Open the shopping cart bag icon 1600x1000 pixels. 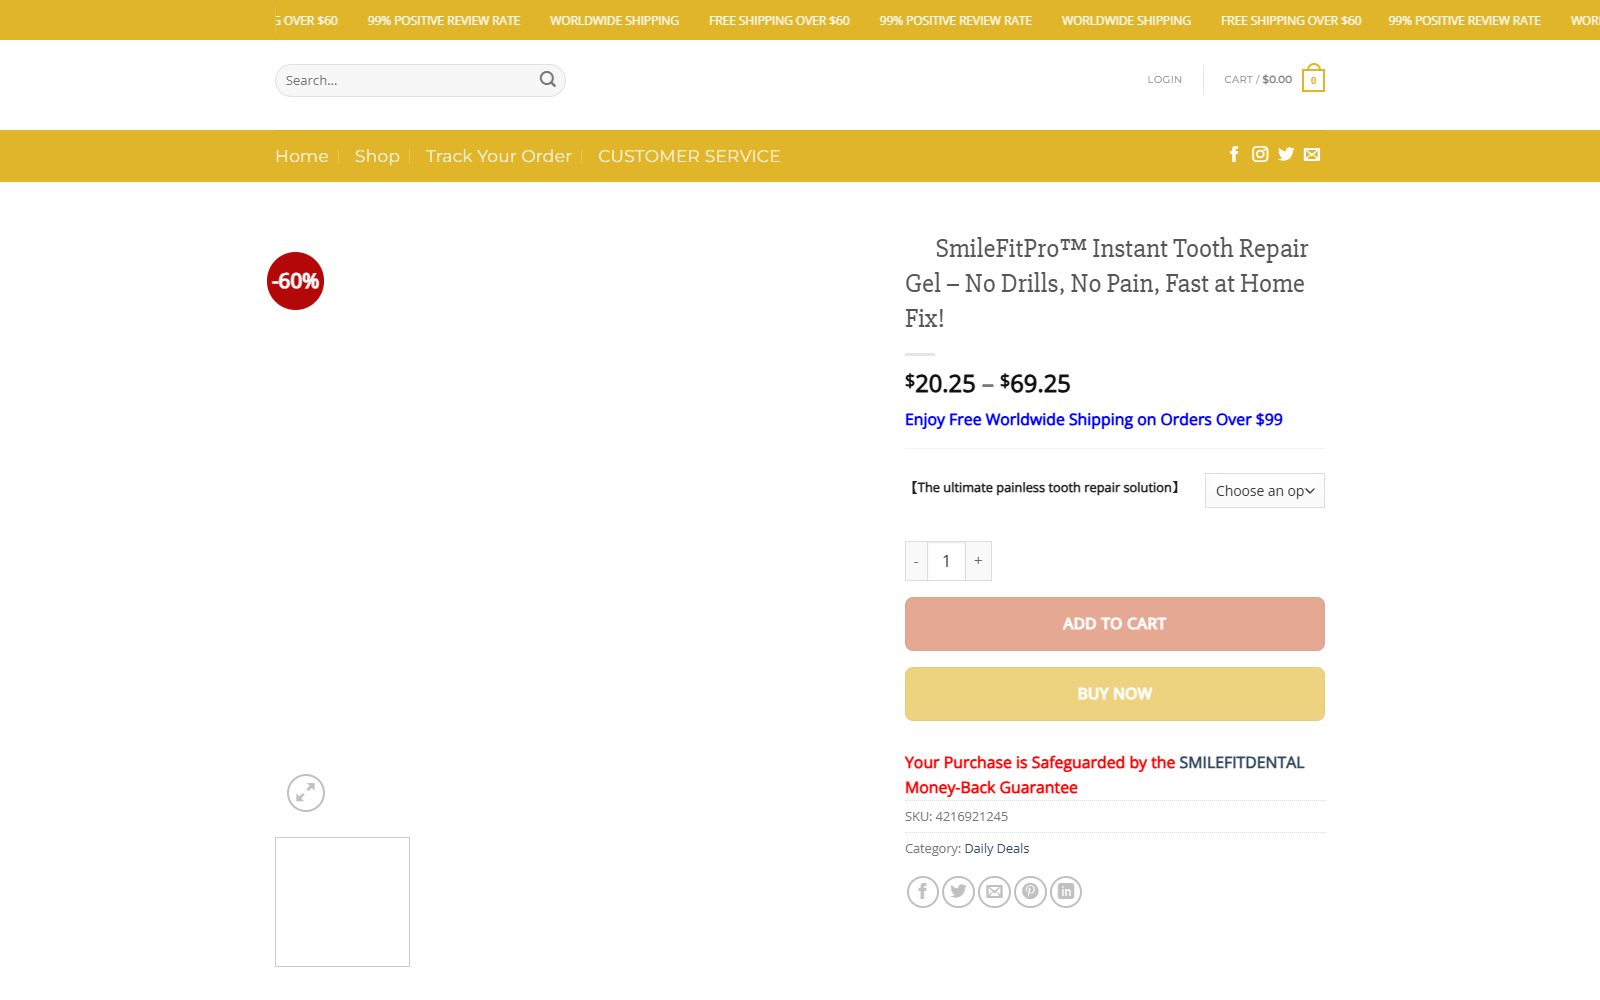[x=1313, y=79]
